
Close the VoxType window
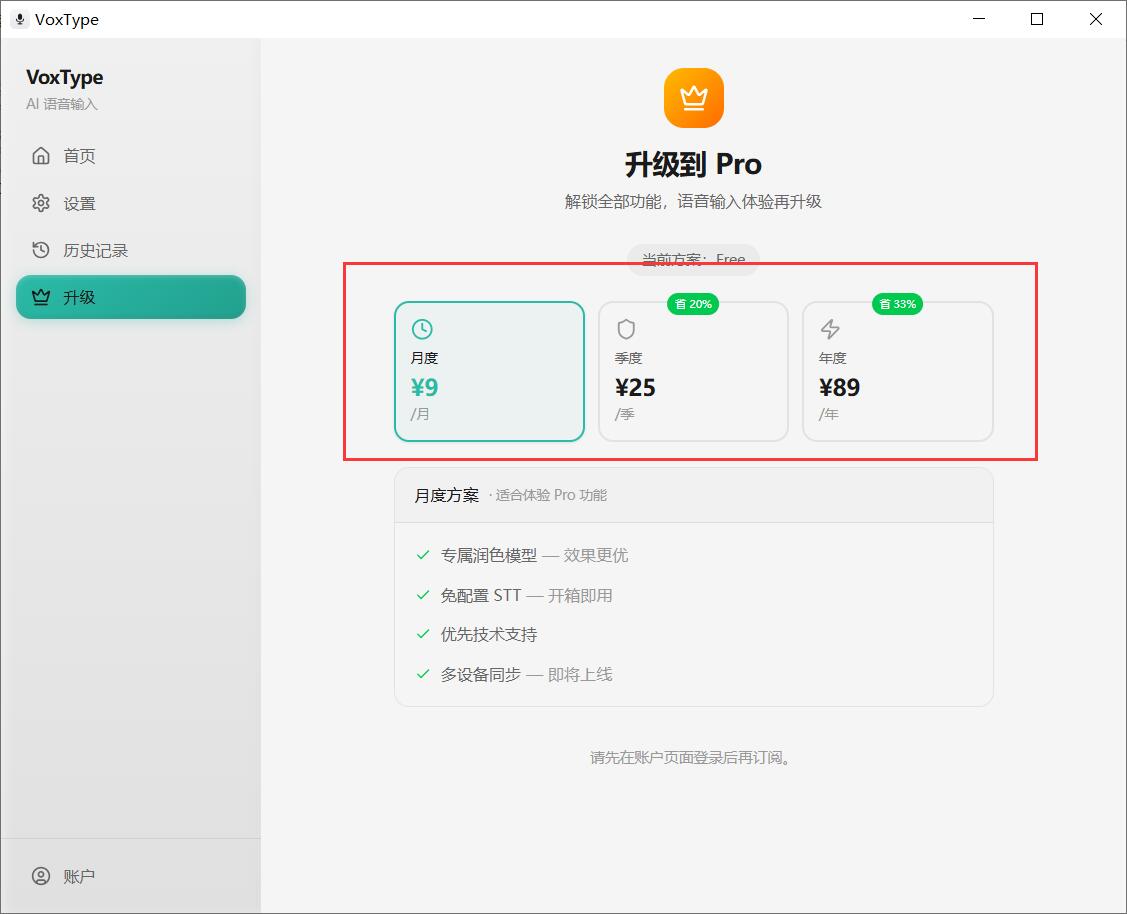[1095, 19]
